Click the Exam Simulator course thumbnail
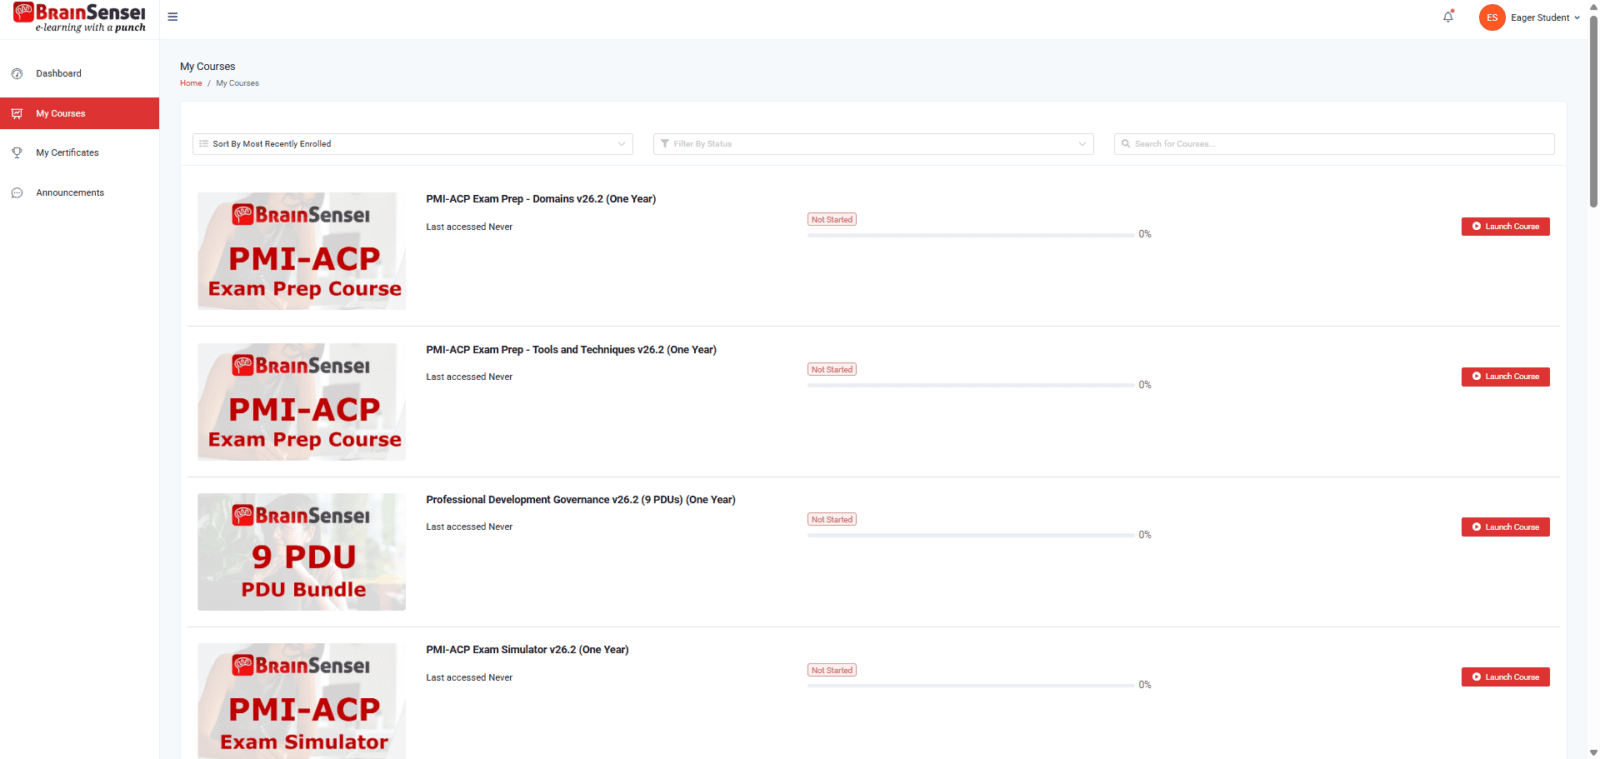The width and height of the screenshot is (1600, 759). pos(302,701)
